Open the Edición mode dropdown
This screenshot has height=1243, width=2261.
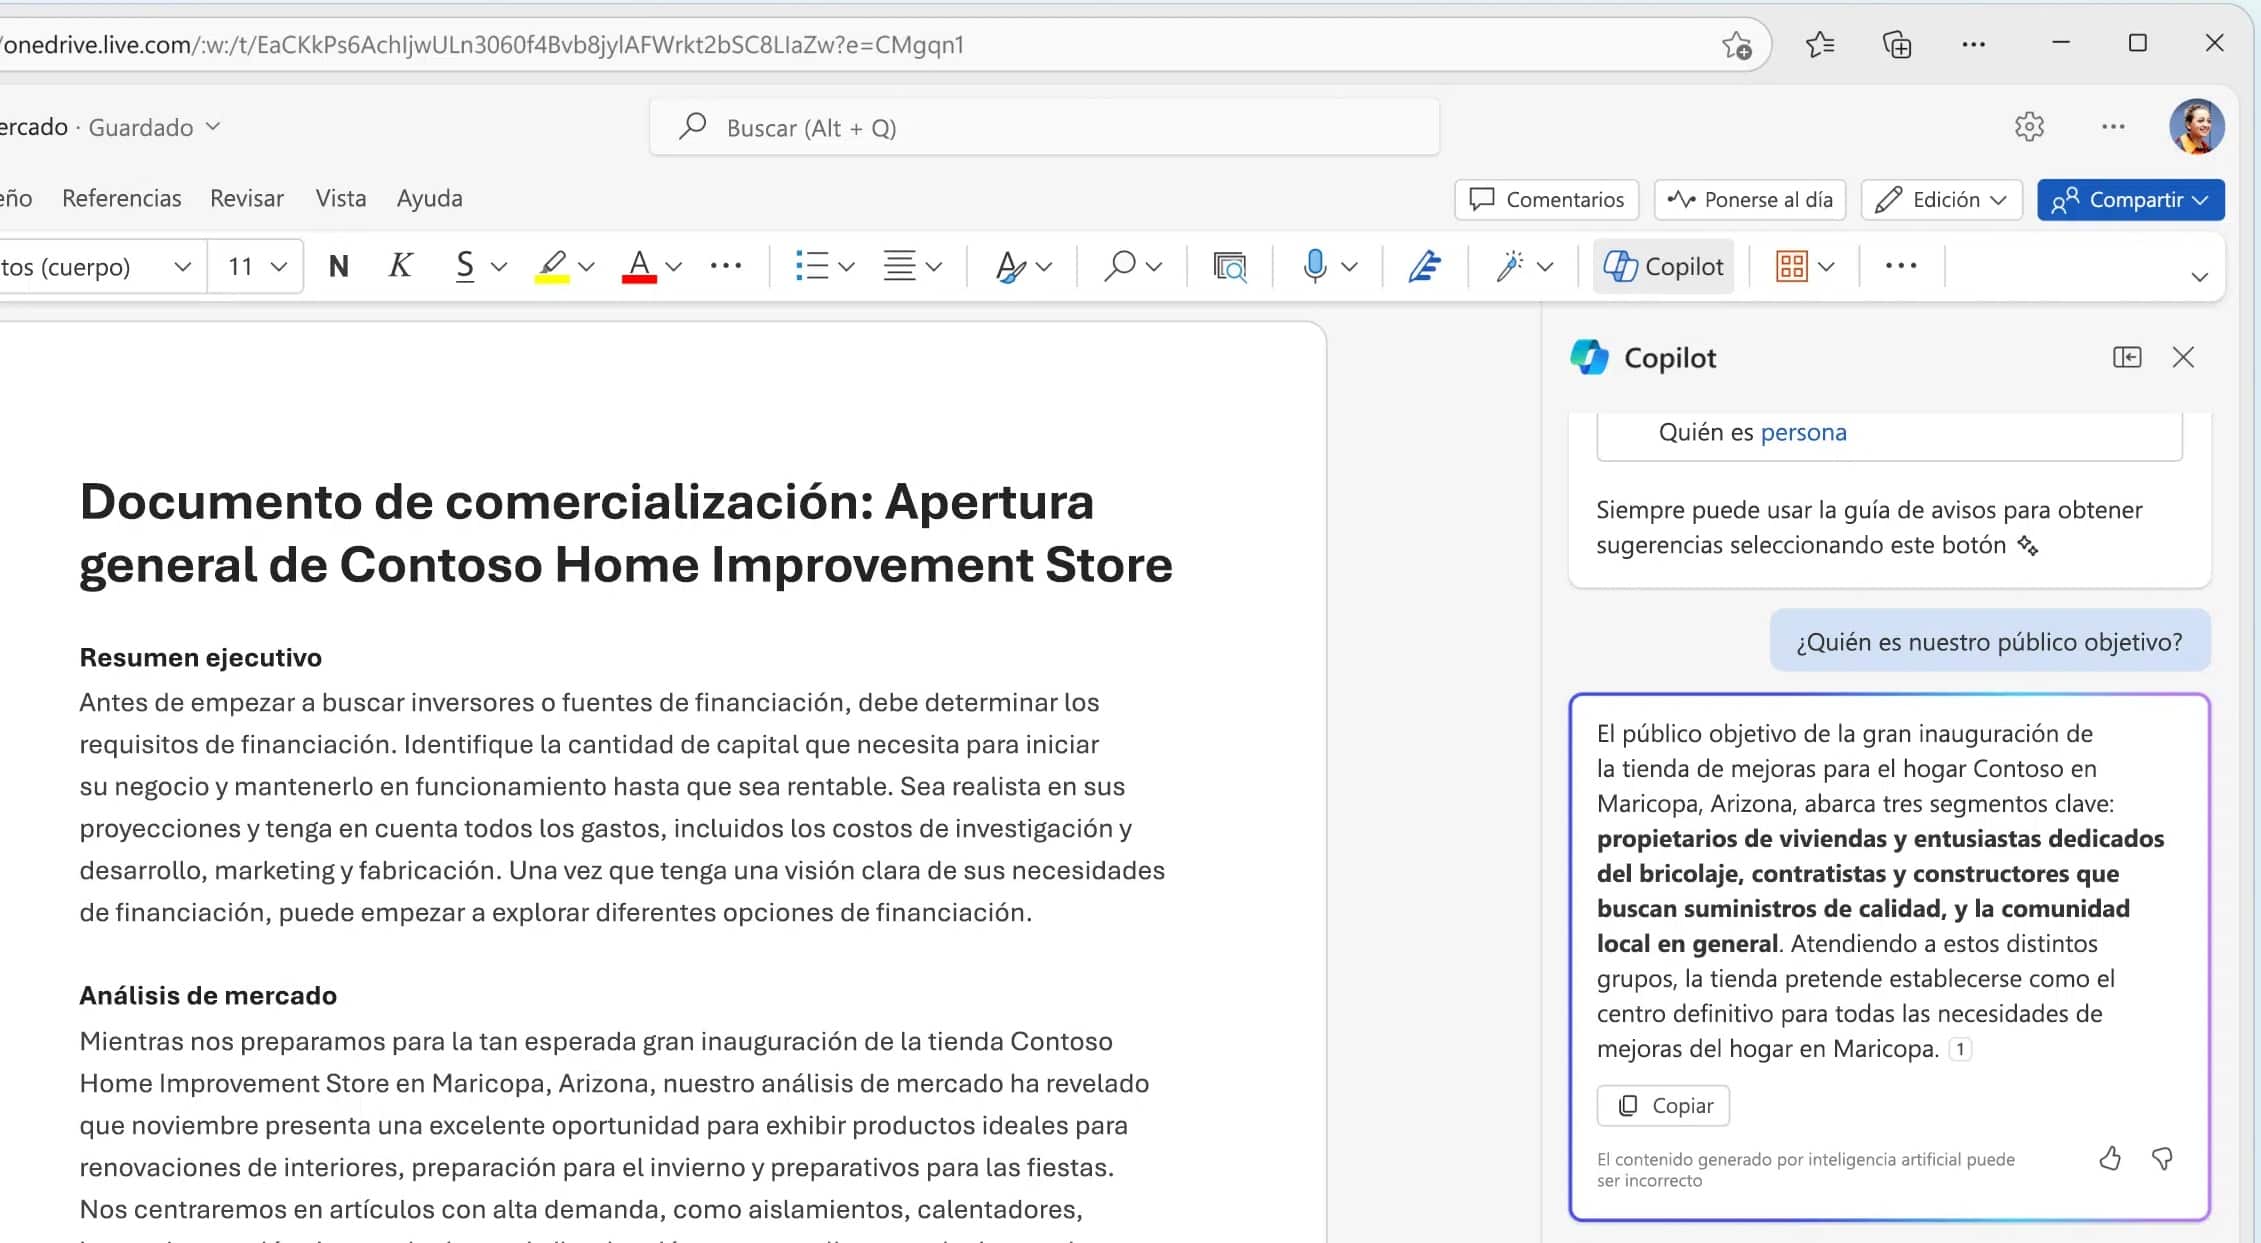(x=1941, y=200)
